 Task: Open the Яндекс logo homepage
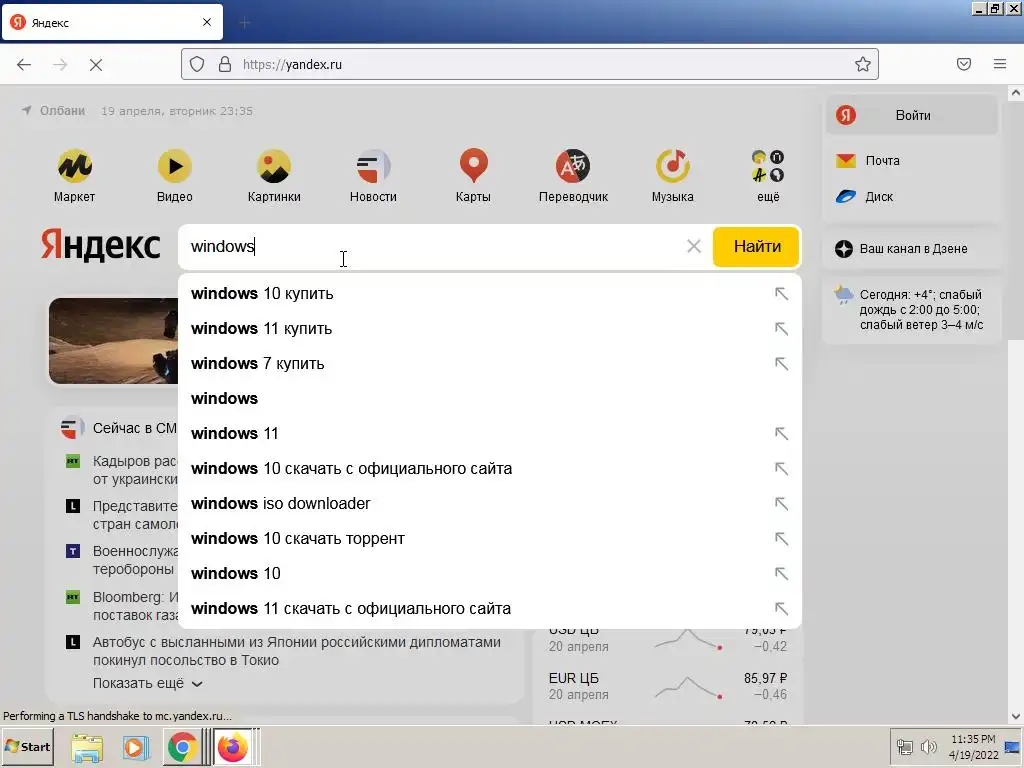(x=100, y=246)
